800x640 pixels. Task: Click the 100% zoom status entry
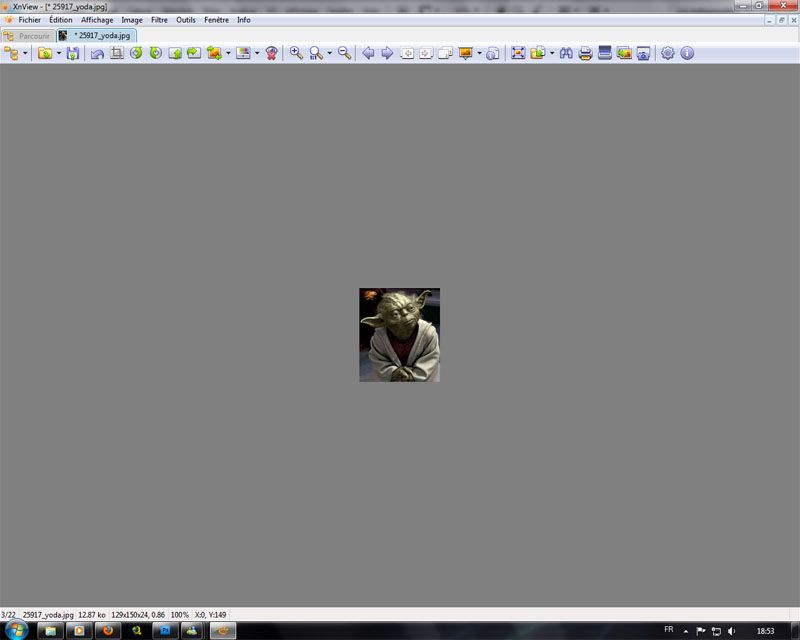pos(180,615)
